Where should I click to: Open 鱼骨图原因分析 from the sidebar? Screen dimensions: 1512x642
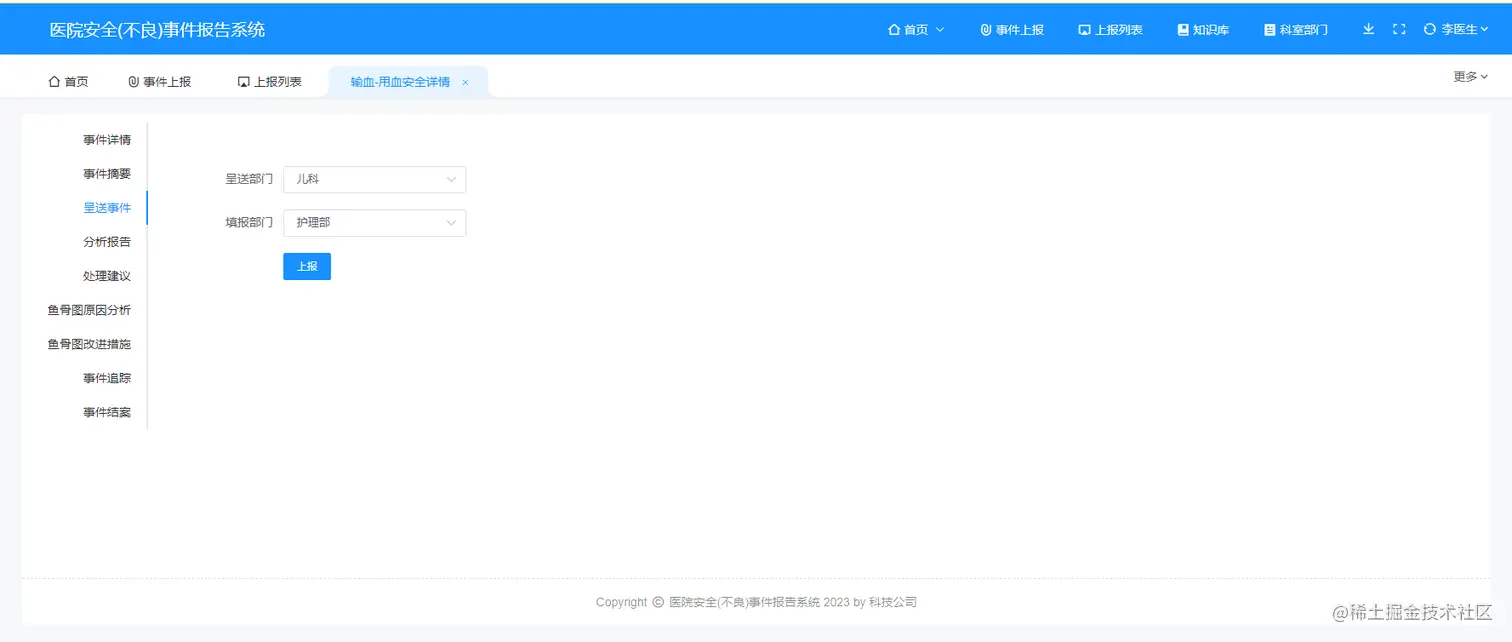point(88,309)
